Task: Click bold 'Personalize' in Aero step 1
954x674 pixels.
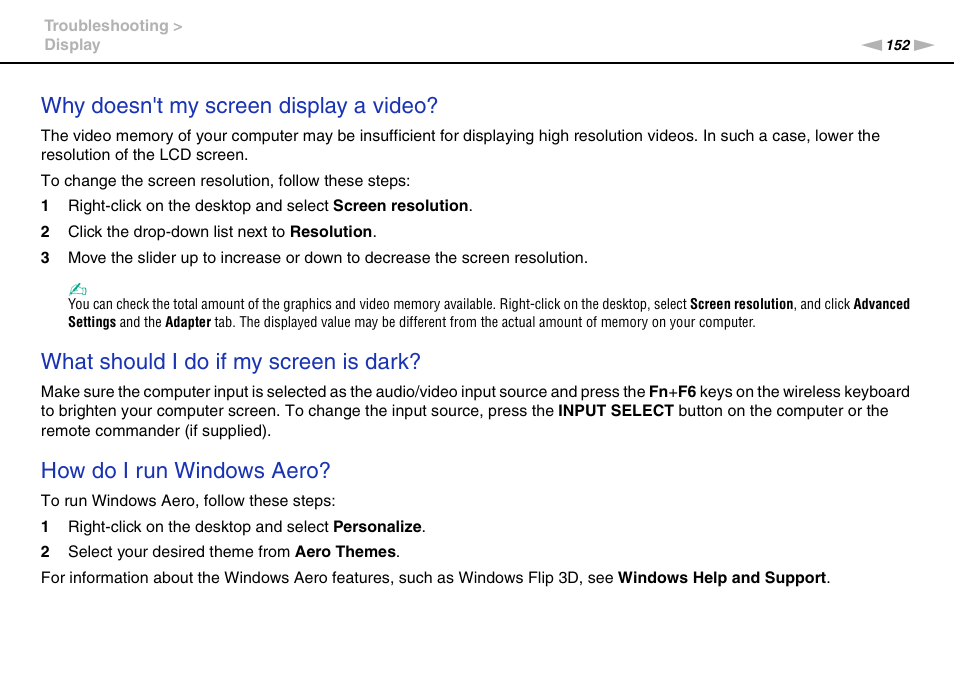Action: pos(377,527)
